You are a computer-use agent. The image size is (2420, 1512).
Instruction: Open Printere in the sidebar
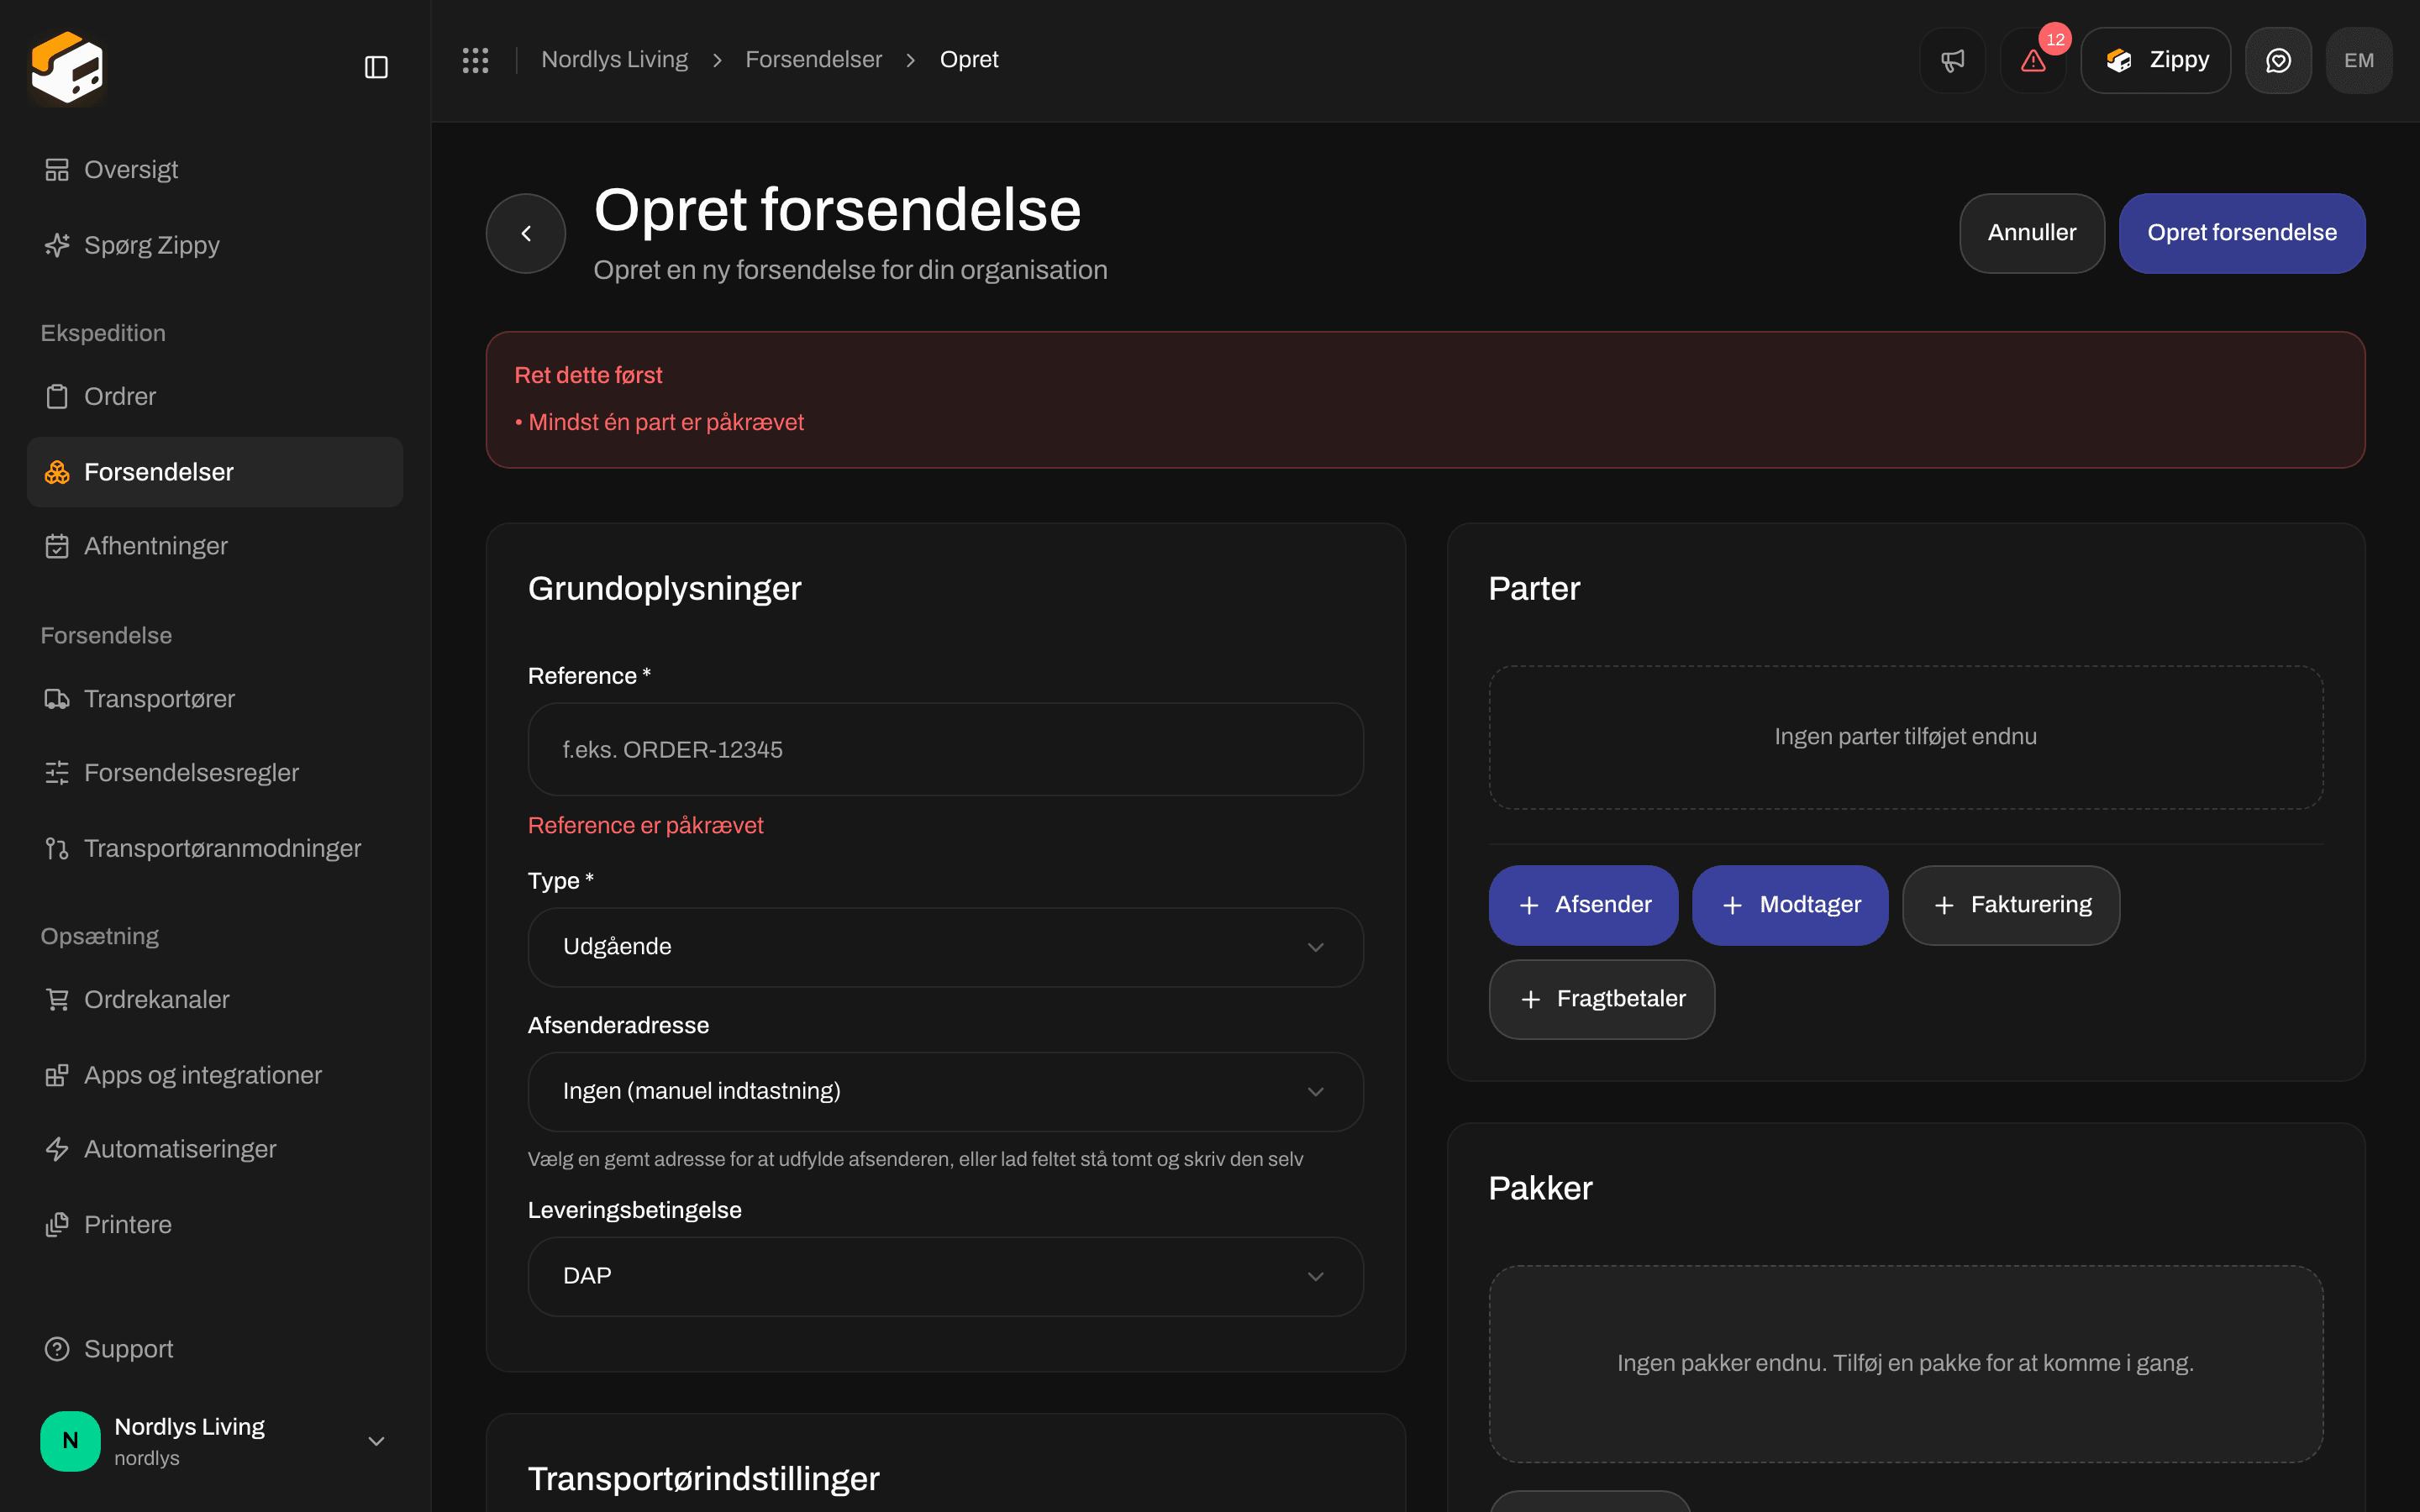click(x=215, y=1225)
